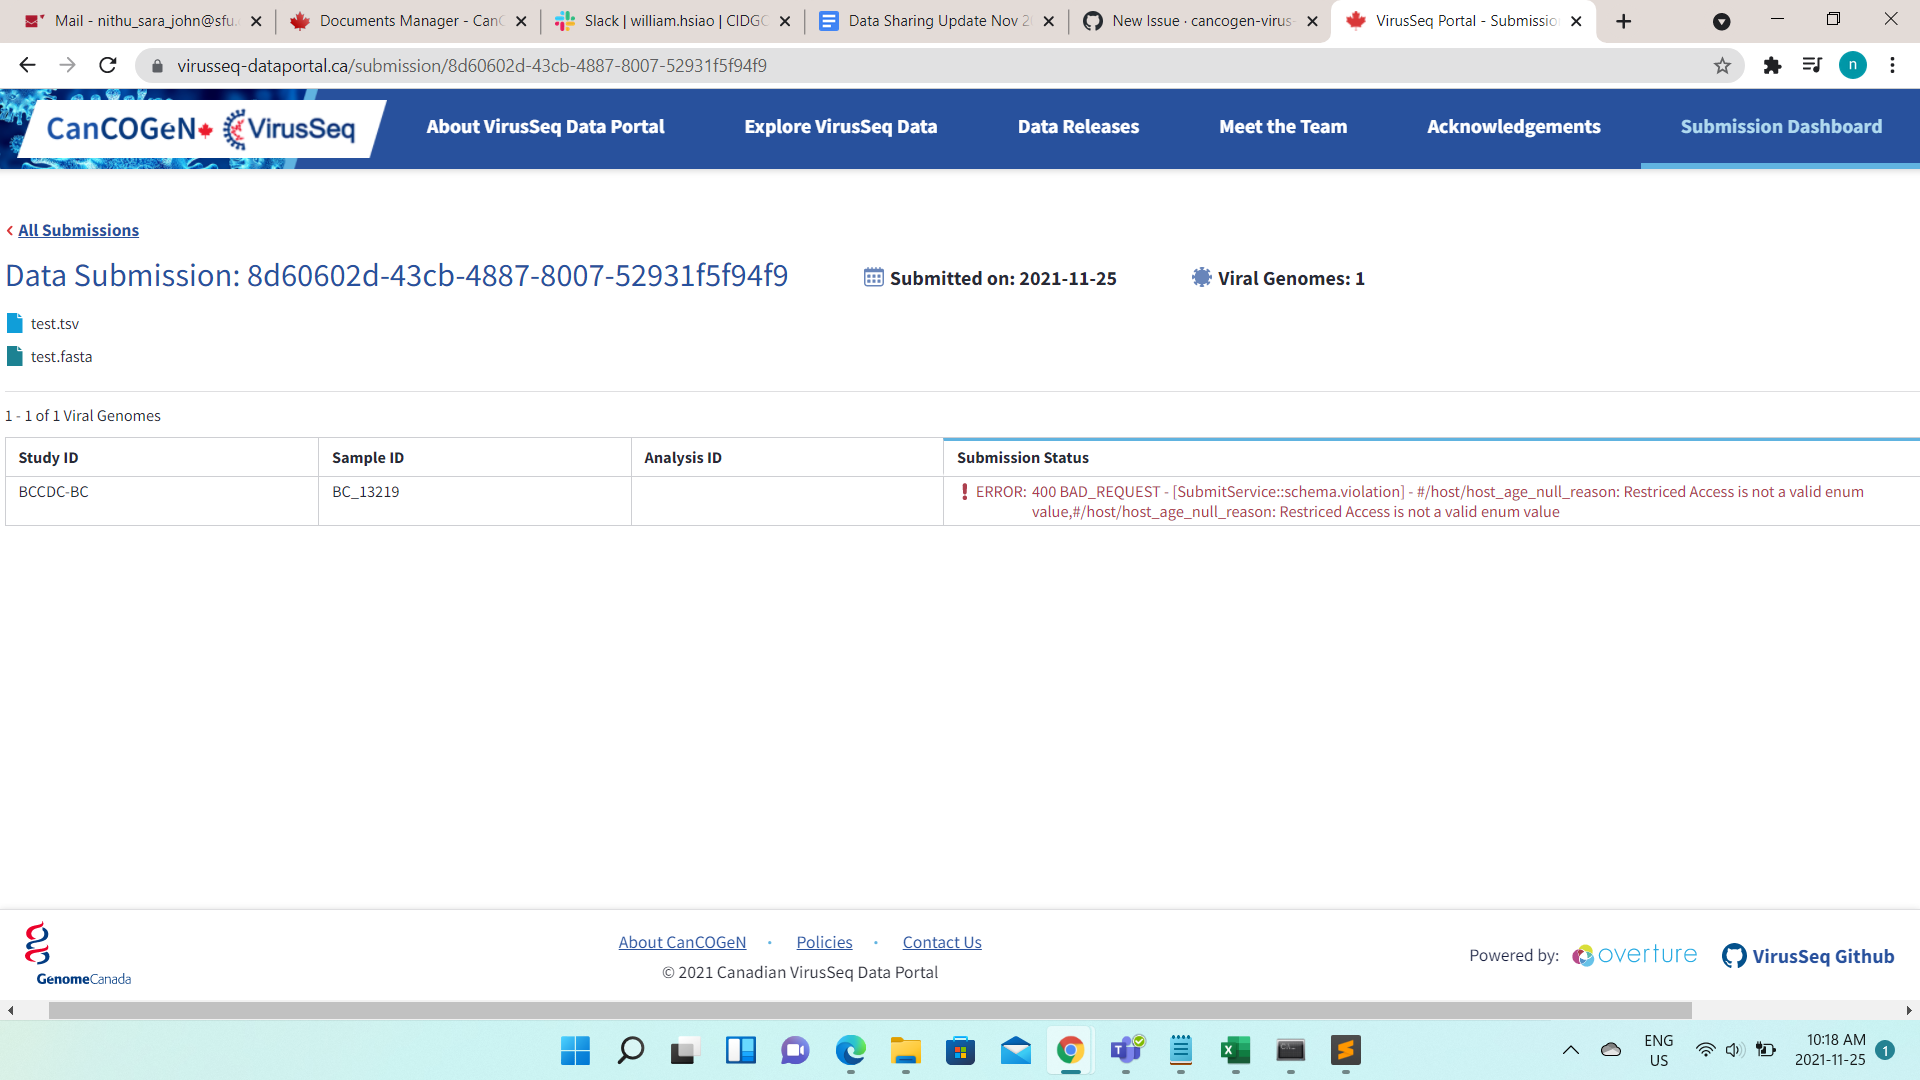Click the GenomeCanada logo
The height and width of the screenshot is (1080, 1920).
tap(78, 951)
